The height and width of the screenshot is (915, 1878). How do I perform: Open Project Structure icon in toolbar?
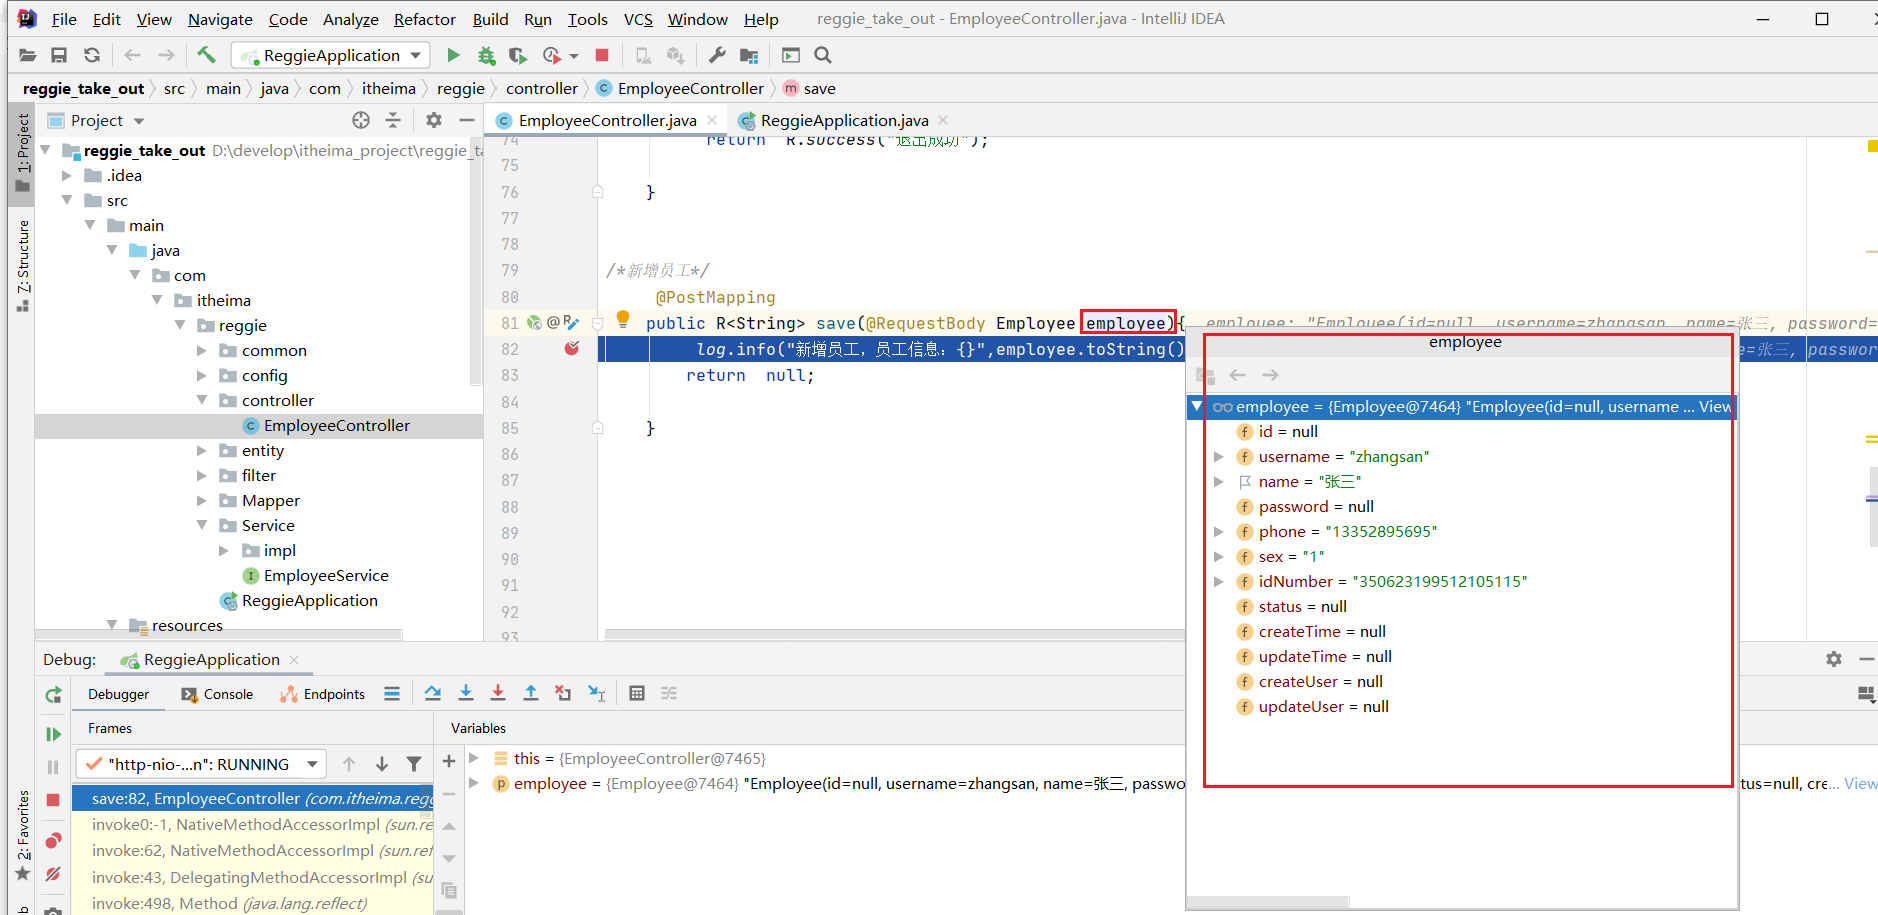[x=749, y=55]
